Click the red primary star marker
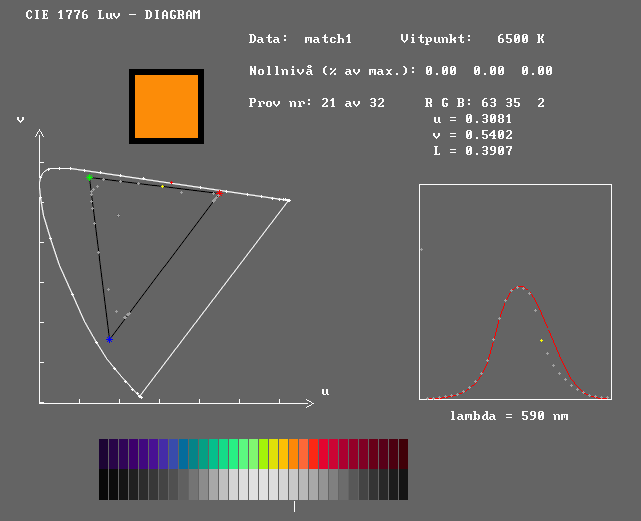 click(x=220, y=193)
